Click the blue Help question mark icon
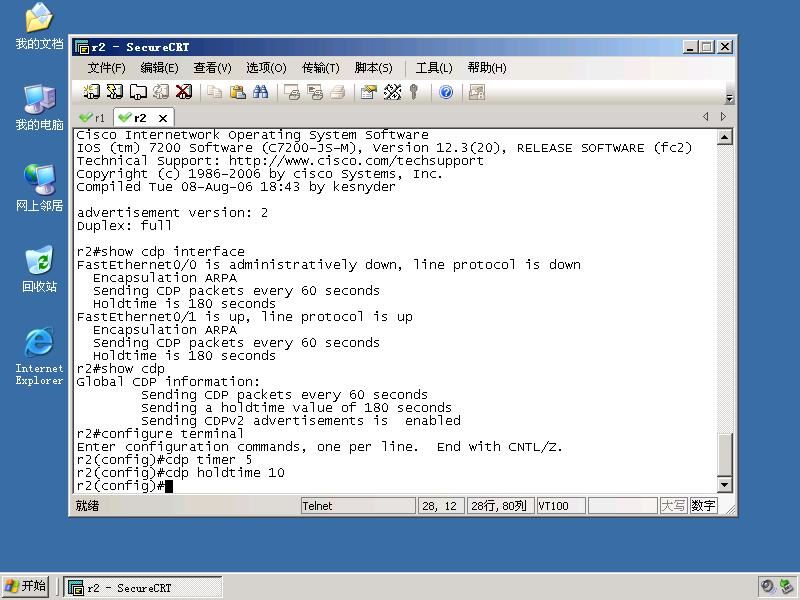 446,92
